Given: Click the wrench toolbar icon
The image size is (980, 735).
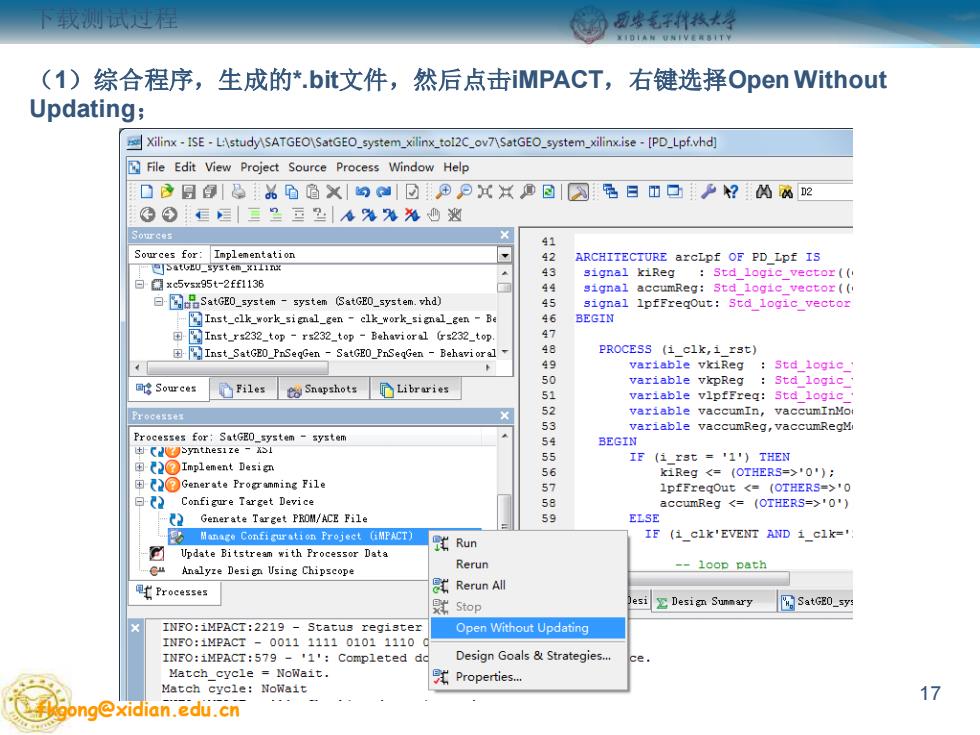Looking at the screenshot, I should 708,192.
